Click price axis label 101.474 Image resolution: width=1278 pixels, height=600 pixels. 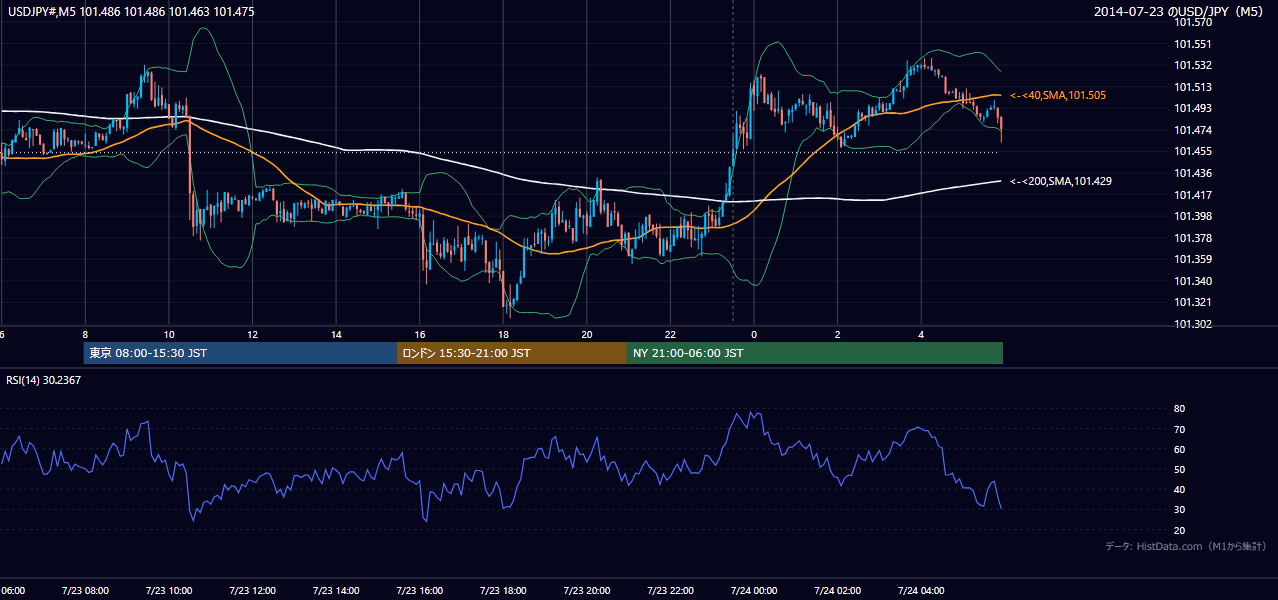(1192, 130)
